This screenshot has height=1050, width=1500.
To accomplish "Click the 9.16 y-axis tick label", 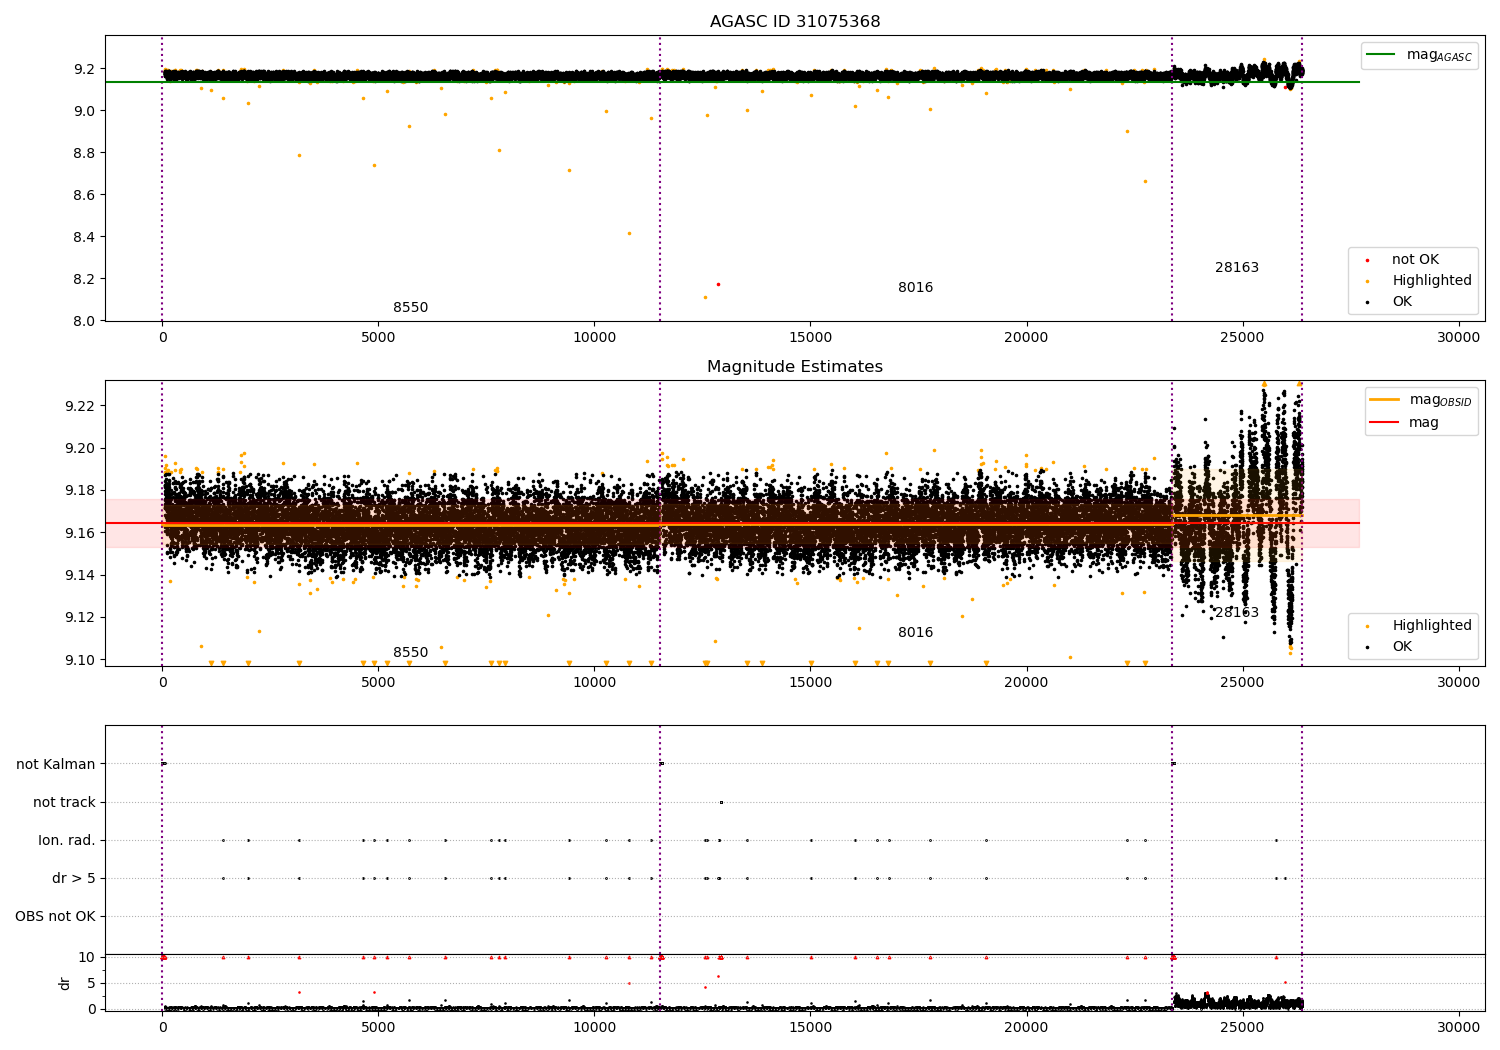I will (x=80, y=533).
